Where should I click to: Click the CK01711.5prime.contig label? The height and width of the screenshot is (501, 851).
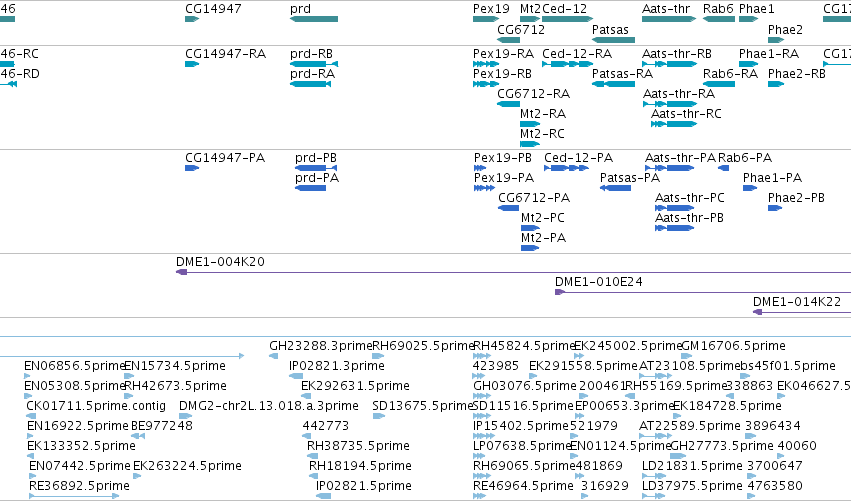[x=96, y=406]
